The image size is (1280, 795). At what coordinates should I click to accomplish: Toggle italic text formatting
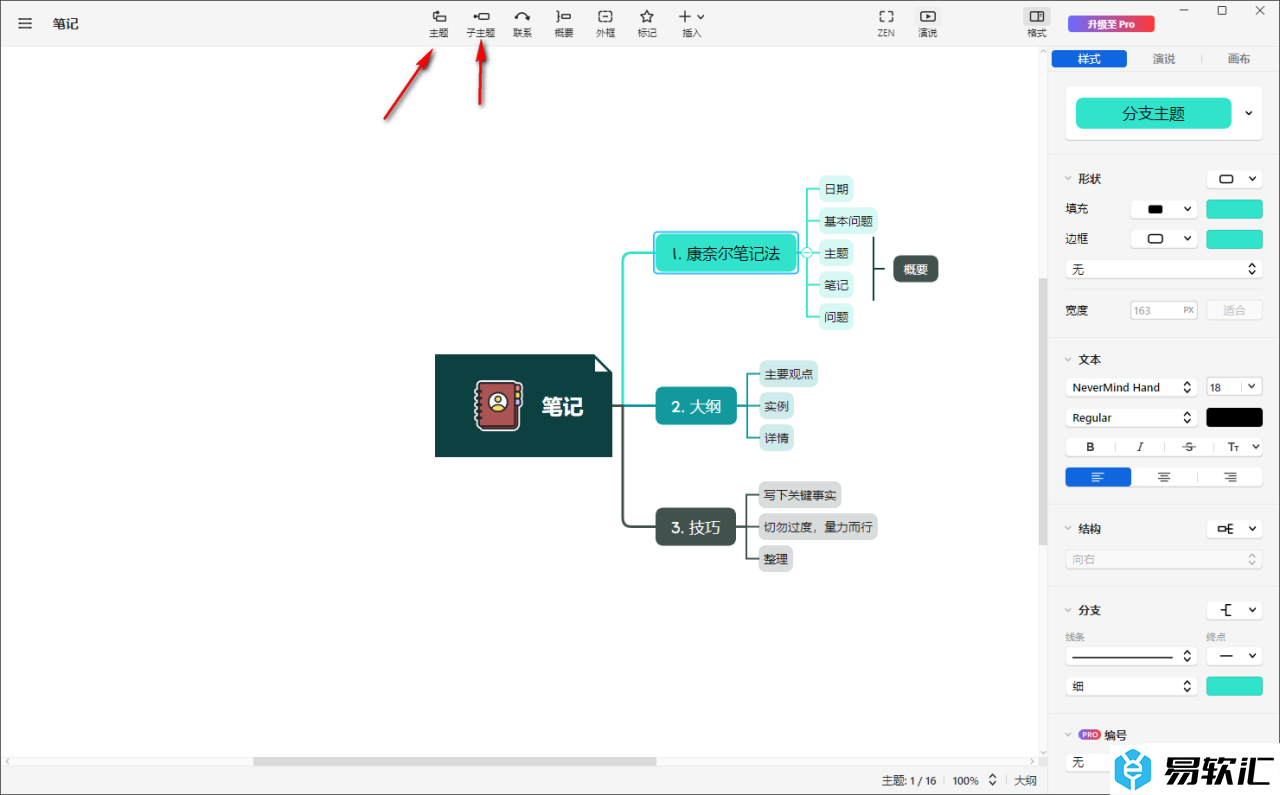click(x=1139, y=447)
